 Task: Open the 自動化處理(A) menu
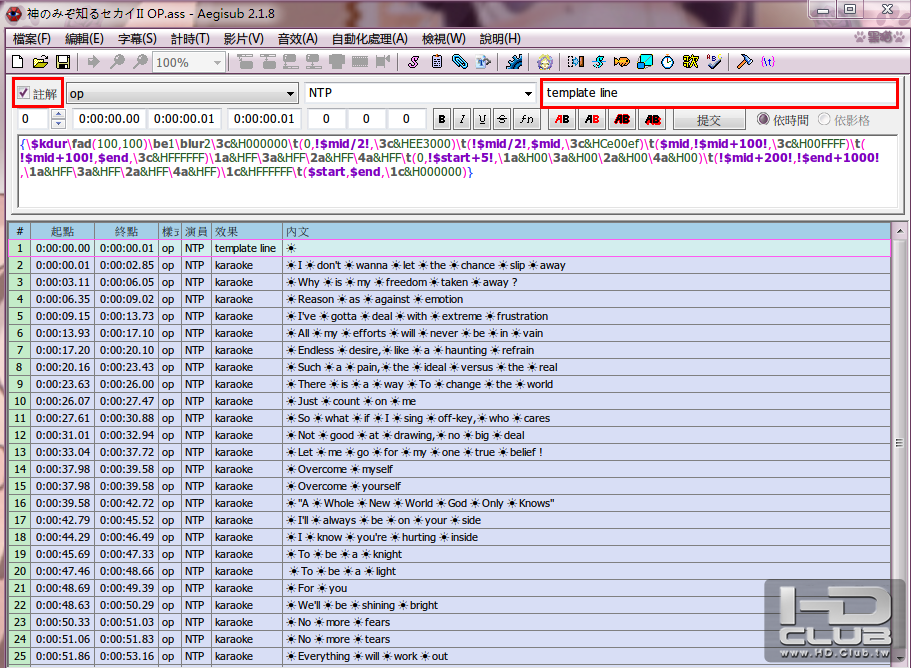click(370, 39)
